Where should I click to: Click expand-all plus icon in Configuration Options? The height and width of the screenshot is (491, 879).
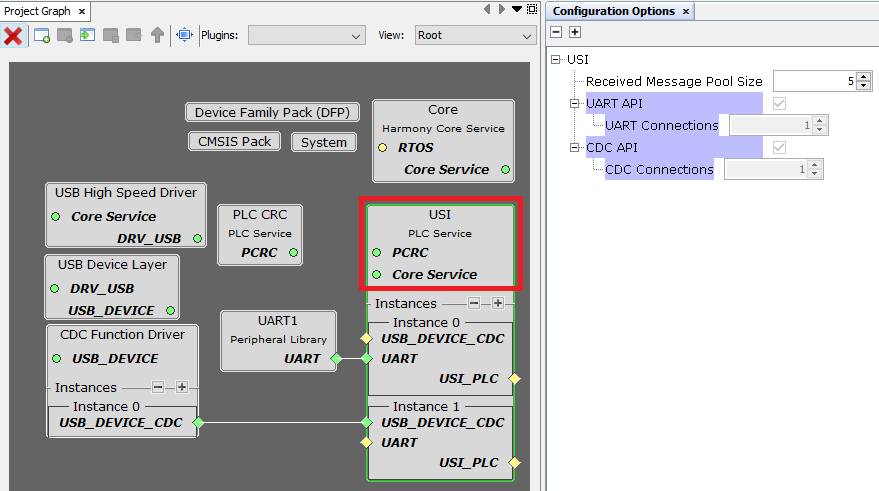pos(574,33)
